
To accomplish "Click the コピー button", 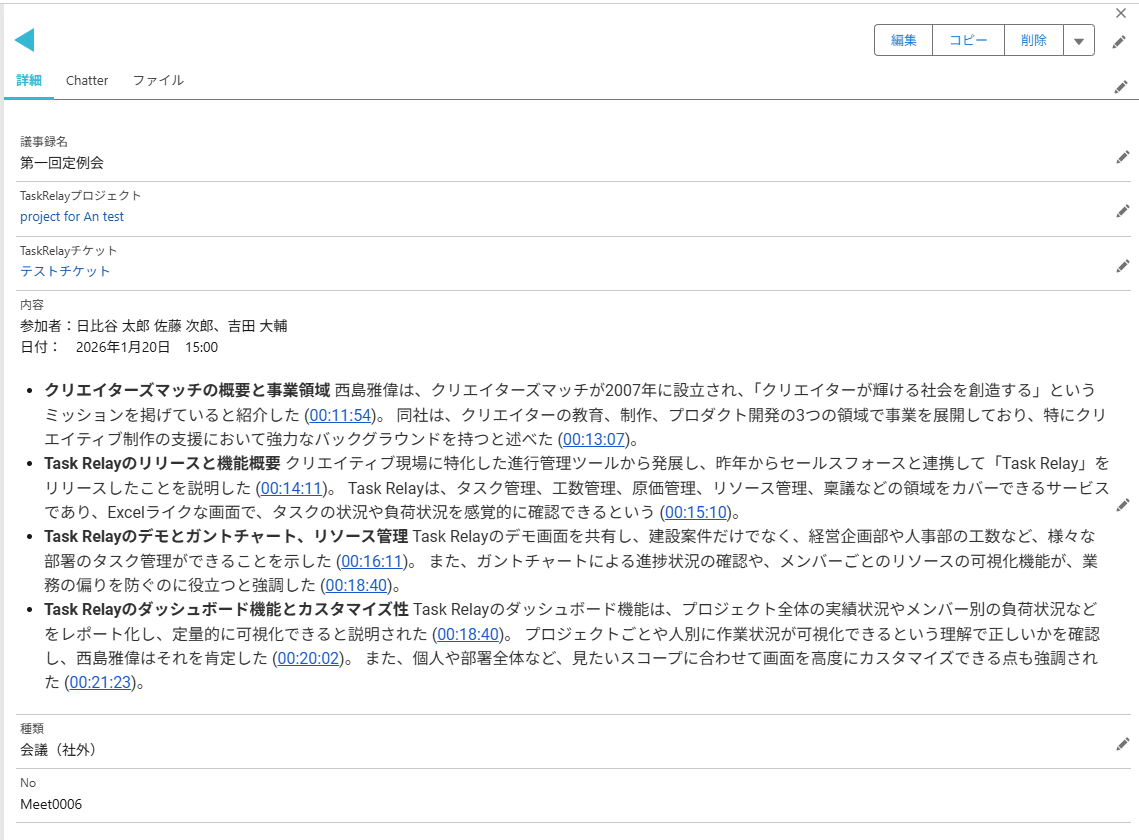I will (x=968, y=41).
